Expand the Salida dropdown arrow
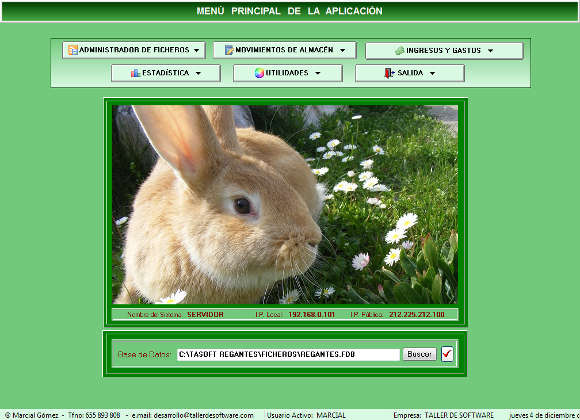This screenshot has width=580, height=420. (x=432, y=73)
